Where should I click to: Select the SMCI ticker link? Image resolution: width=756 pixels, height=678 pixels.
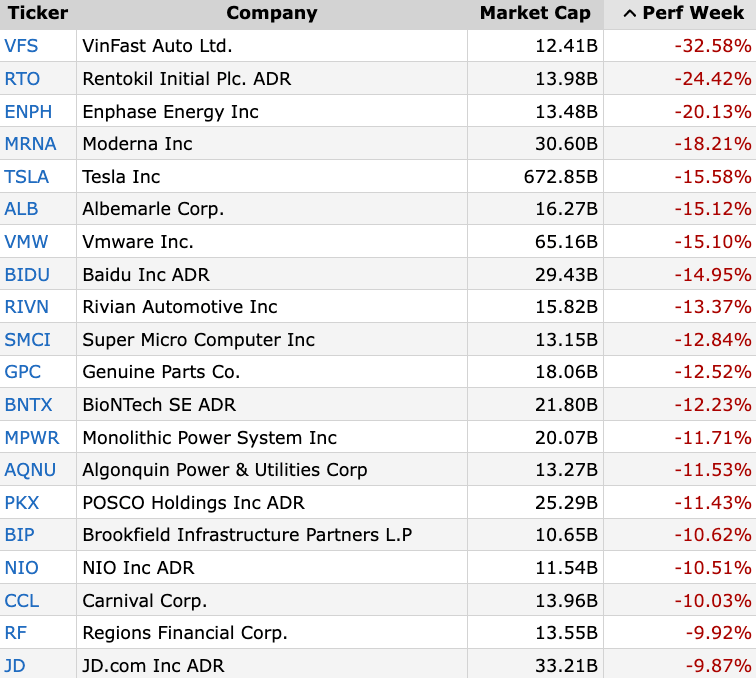pos(27,340)
